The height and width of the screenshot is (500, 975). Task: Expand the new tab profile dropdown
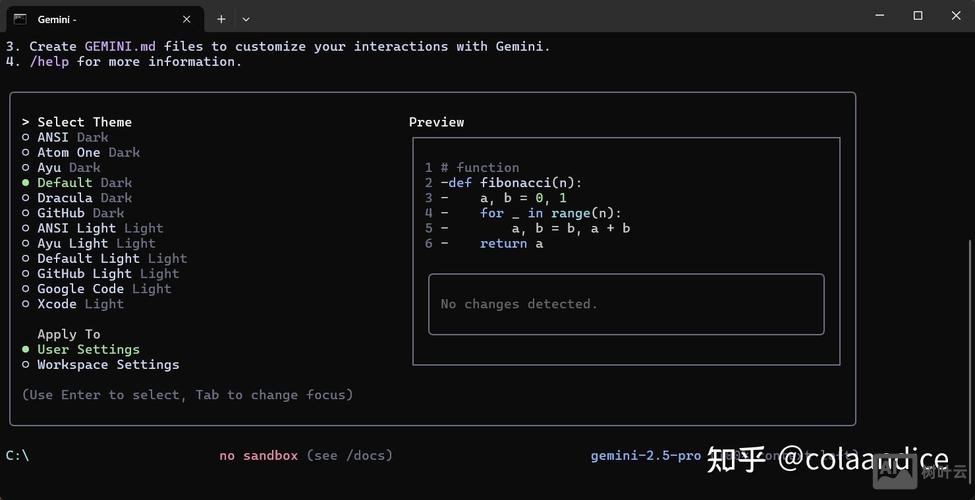tap(246, 19)
